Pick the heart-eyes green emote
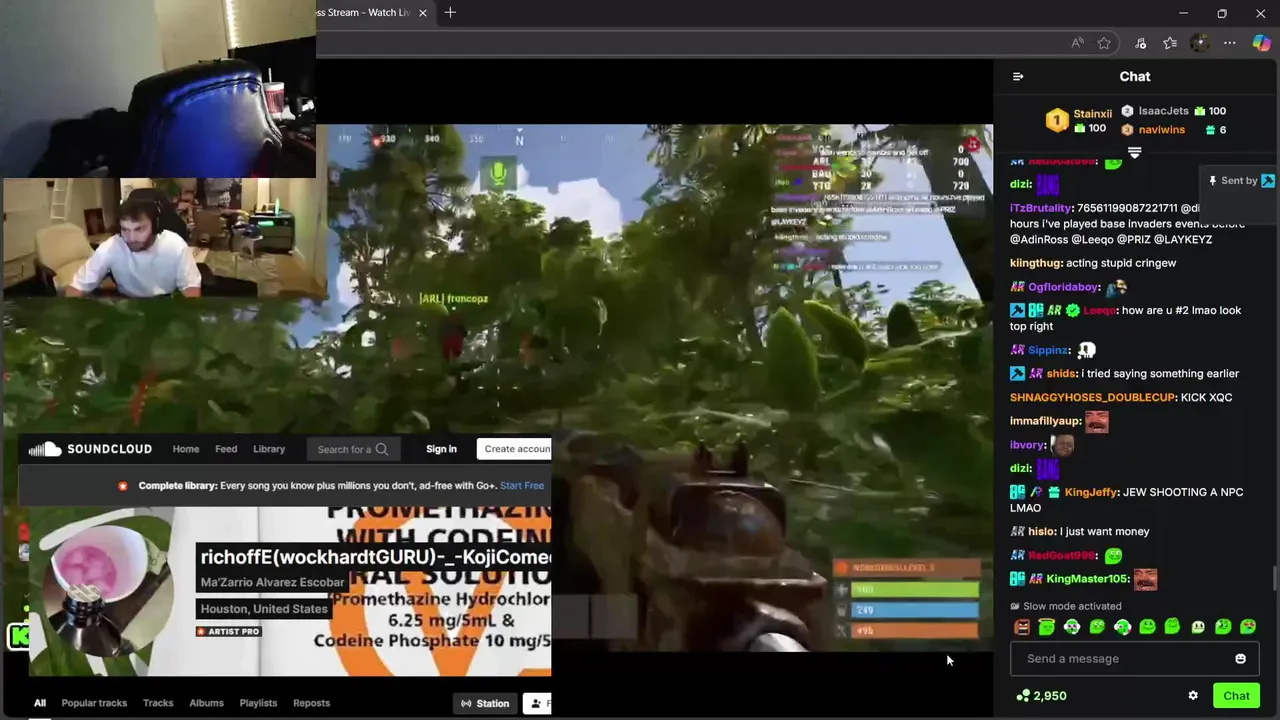The height and width of the screenshot is (720, 1280). pyautogui.click(x=1248, y=627)
